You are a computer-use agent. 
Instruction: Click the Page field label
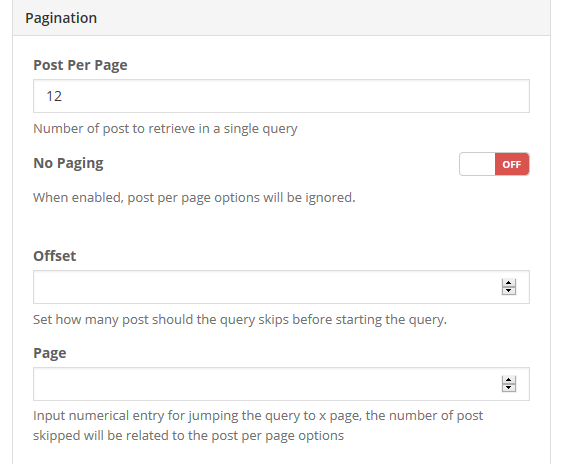pos(50,353)
